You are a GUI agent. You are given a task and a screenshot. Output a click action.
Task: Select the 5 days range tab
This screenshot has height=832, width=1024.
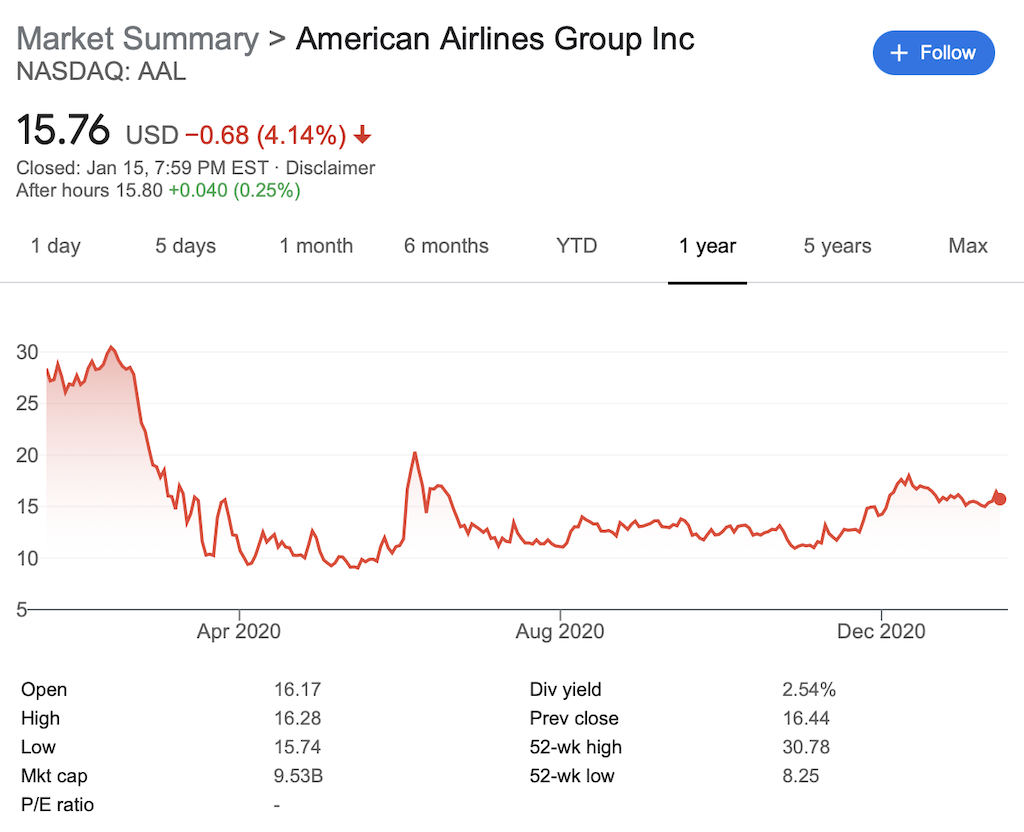pyautogui.click(x=185, y=246)
